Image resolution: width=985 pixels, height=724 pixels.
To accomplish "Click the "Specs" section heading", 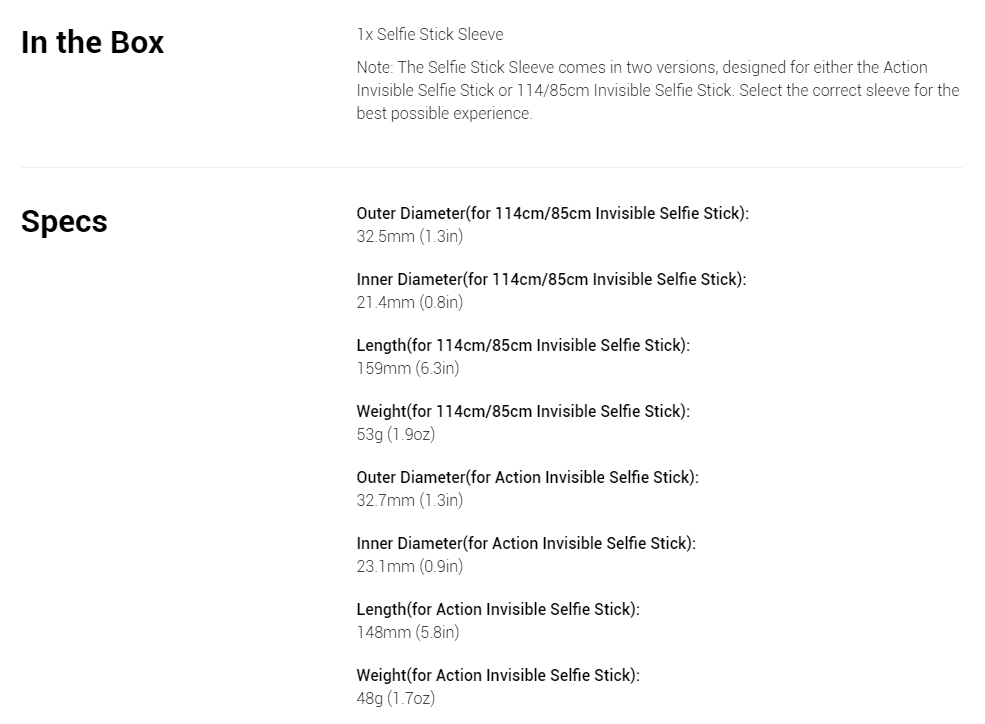I will (x=64, y=222).
